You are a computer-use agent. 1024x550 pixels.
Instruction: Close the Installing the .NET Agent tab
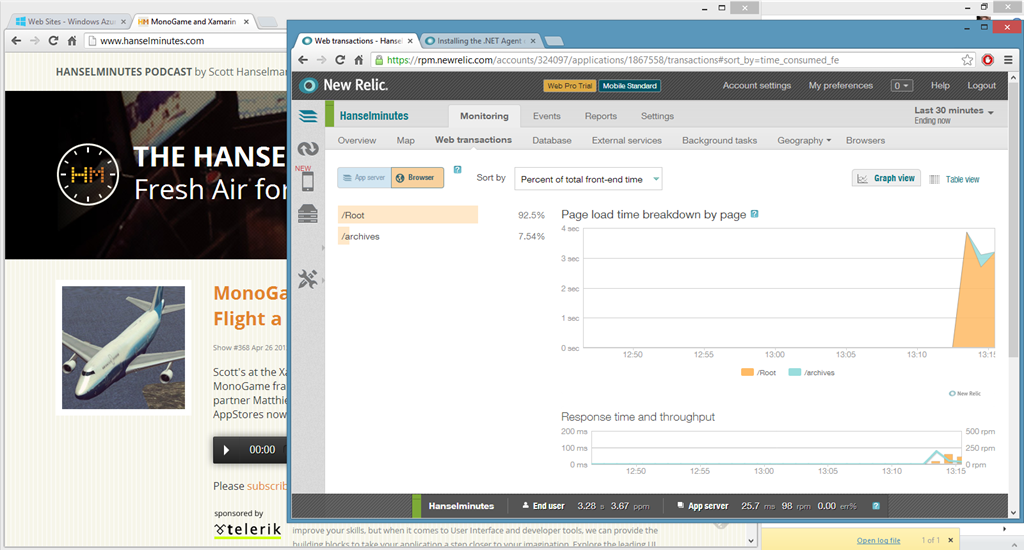click(533, 40)
